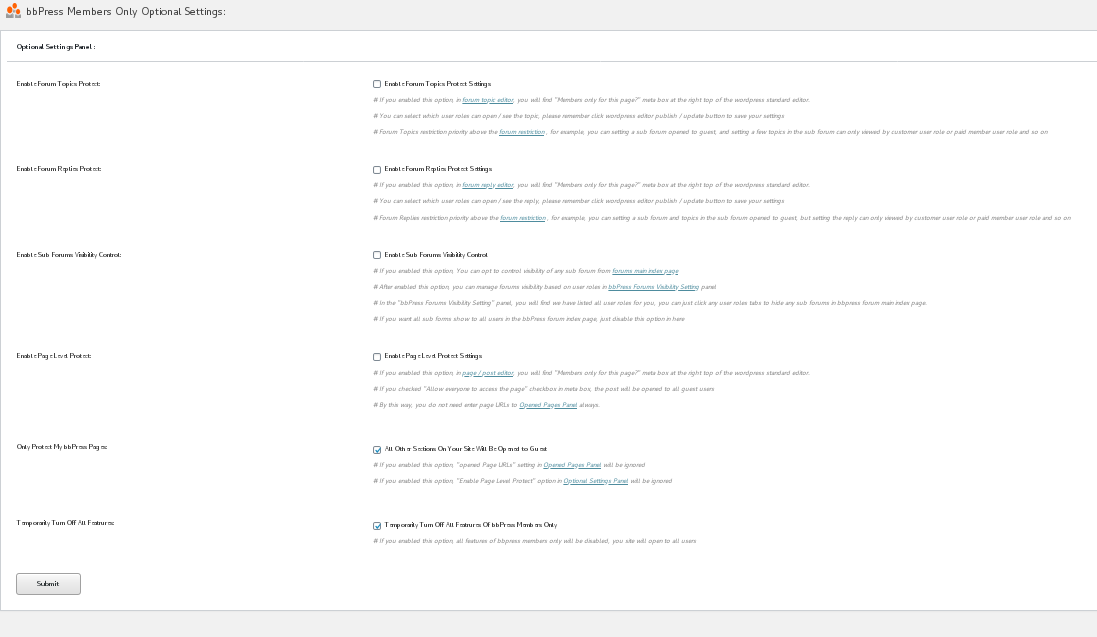This screenshot has height=637, width=1097.
Task: Click the Optional Settings Panel heading
Action: click(x=56, y=47)
